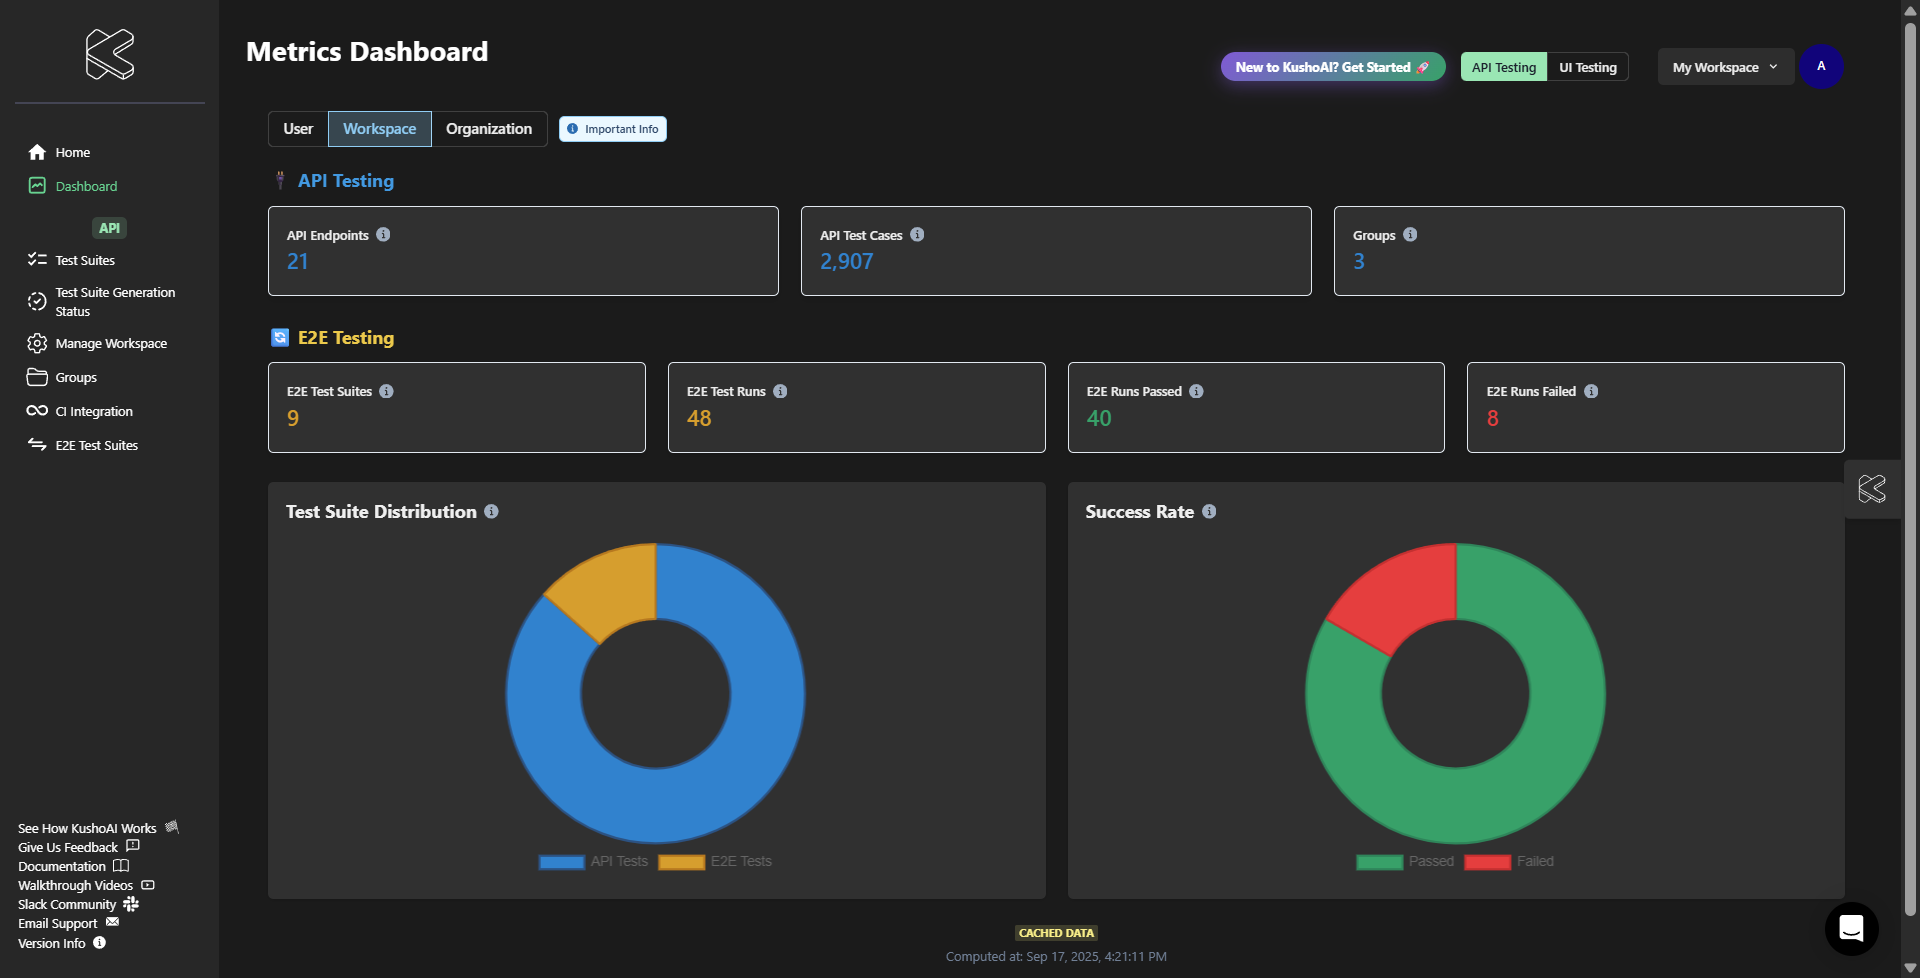
Task: Click the page vertical scrollbar
Action: pos(1910,470)
